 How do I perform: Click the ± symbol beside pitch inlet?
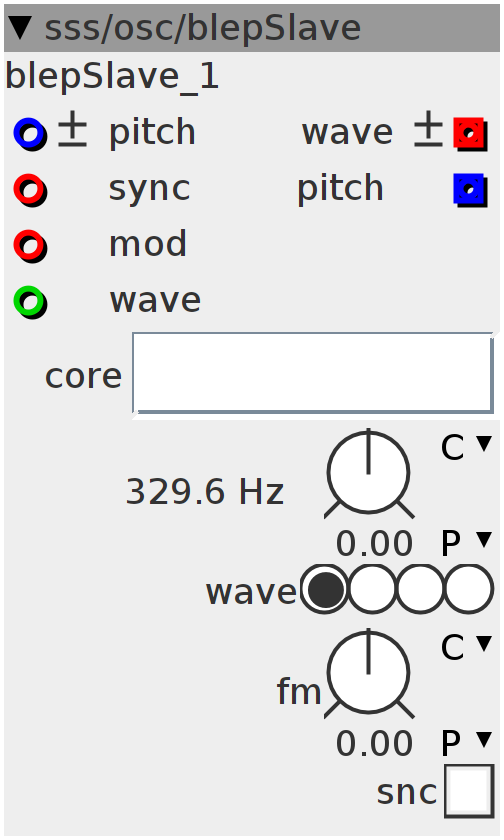72,130
